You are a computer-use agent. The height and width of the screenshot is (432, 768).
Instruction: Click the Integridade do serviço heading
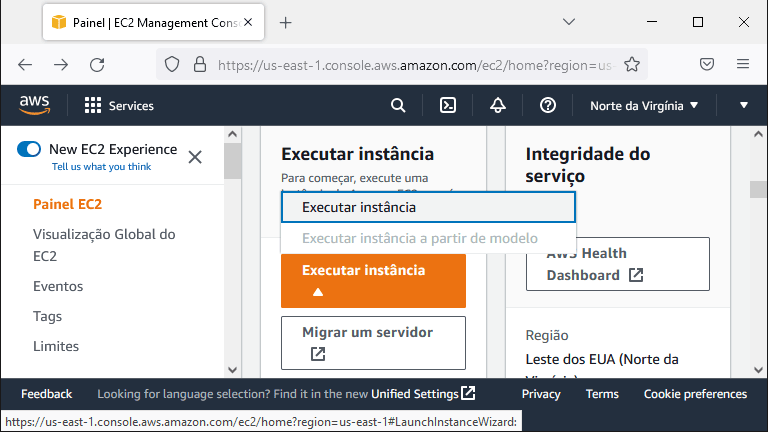tap(588, 165)
